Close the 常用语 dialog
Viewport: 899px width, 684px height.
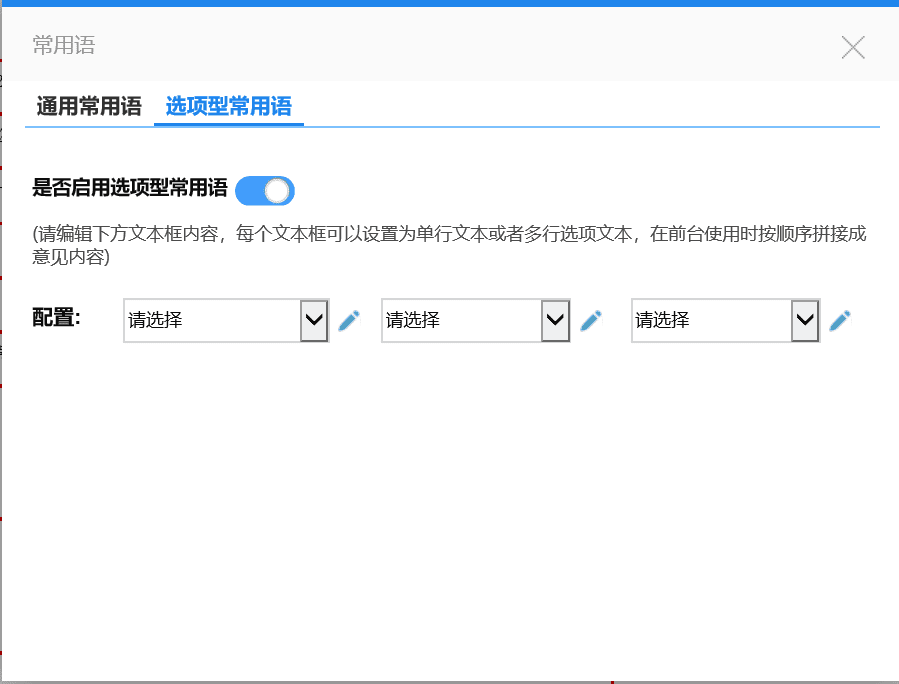coord(853,47)
